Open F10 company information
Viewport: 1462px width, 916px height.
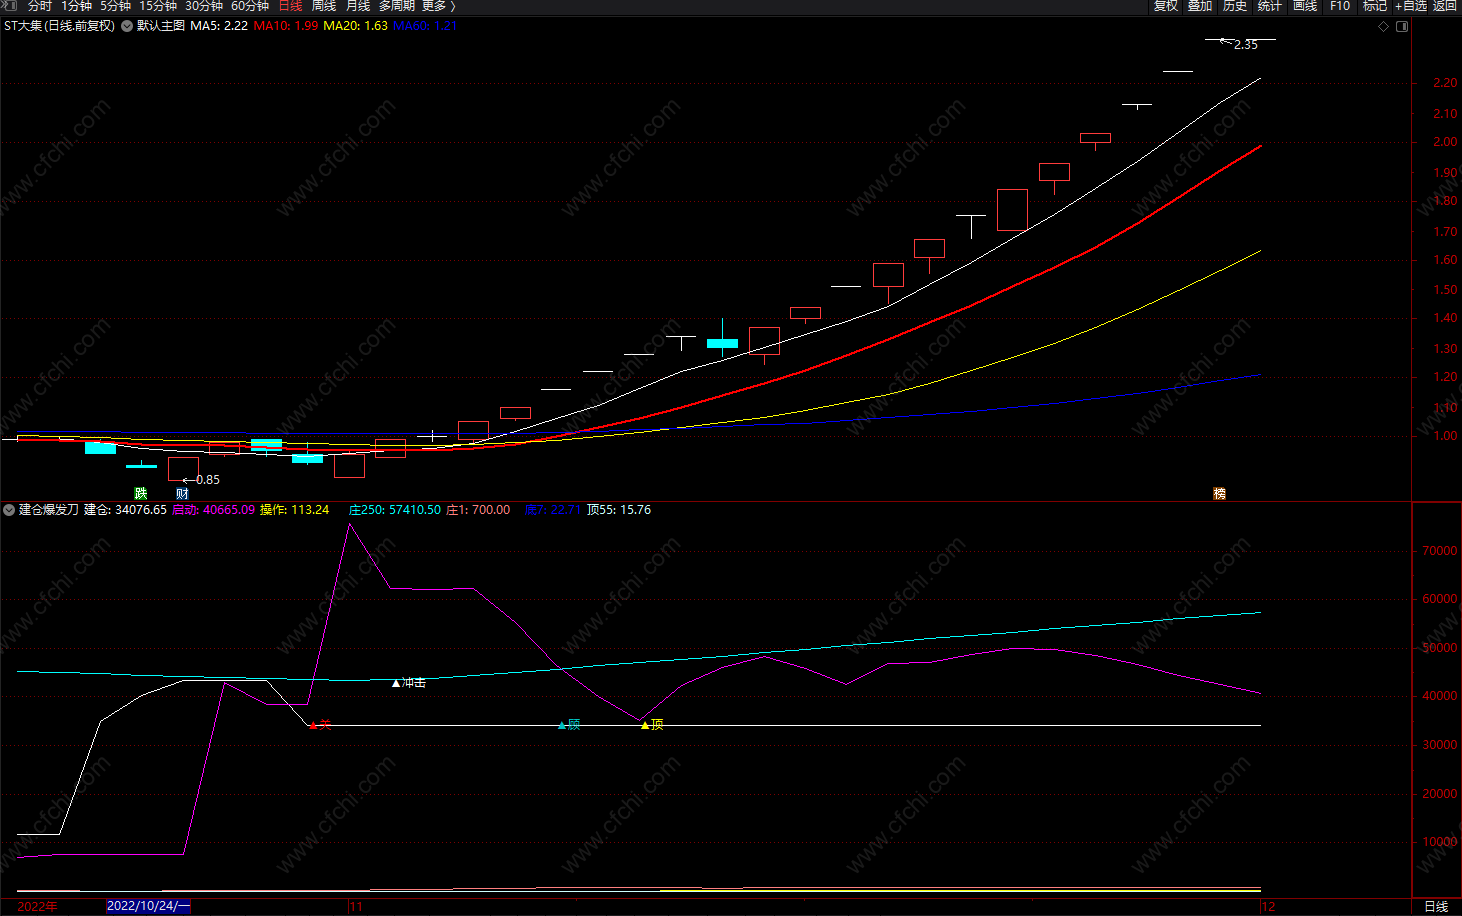[x=1340, y=6]
